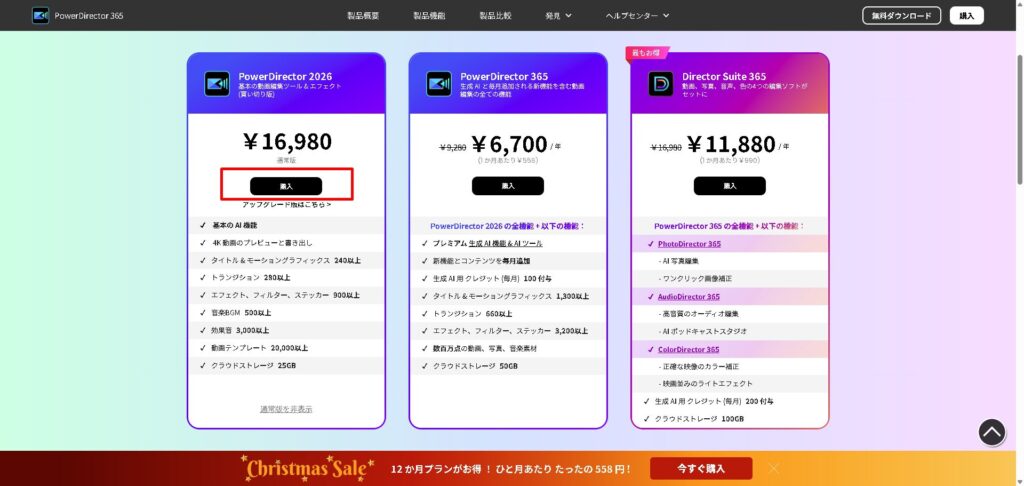Click the PowerDirector 2026 product icon
This screenshot has width=1024, height=486.
point(218,84)
